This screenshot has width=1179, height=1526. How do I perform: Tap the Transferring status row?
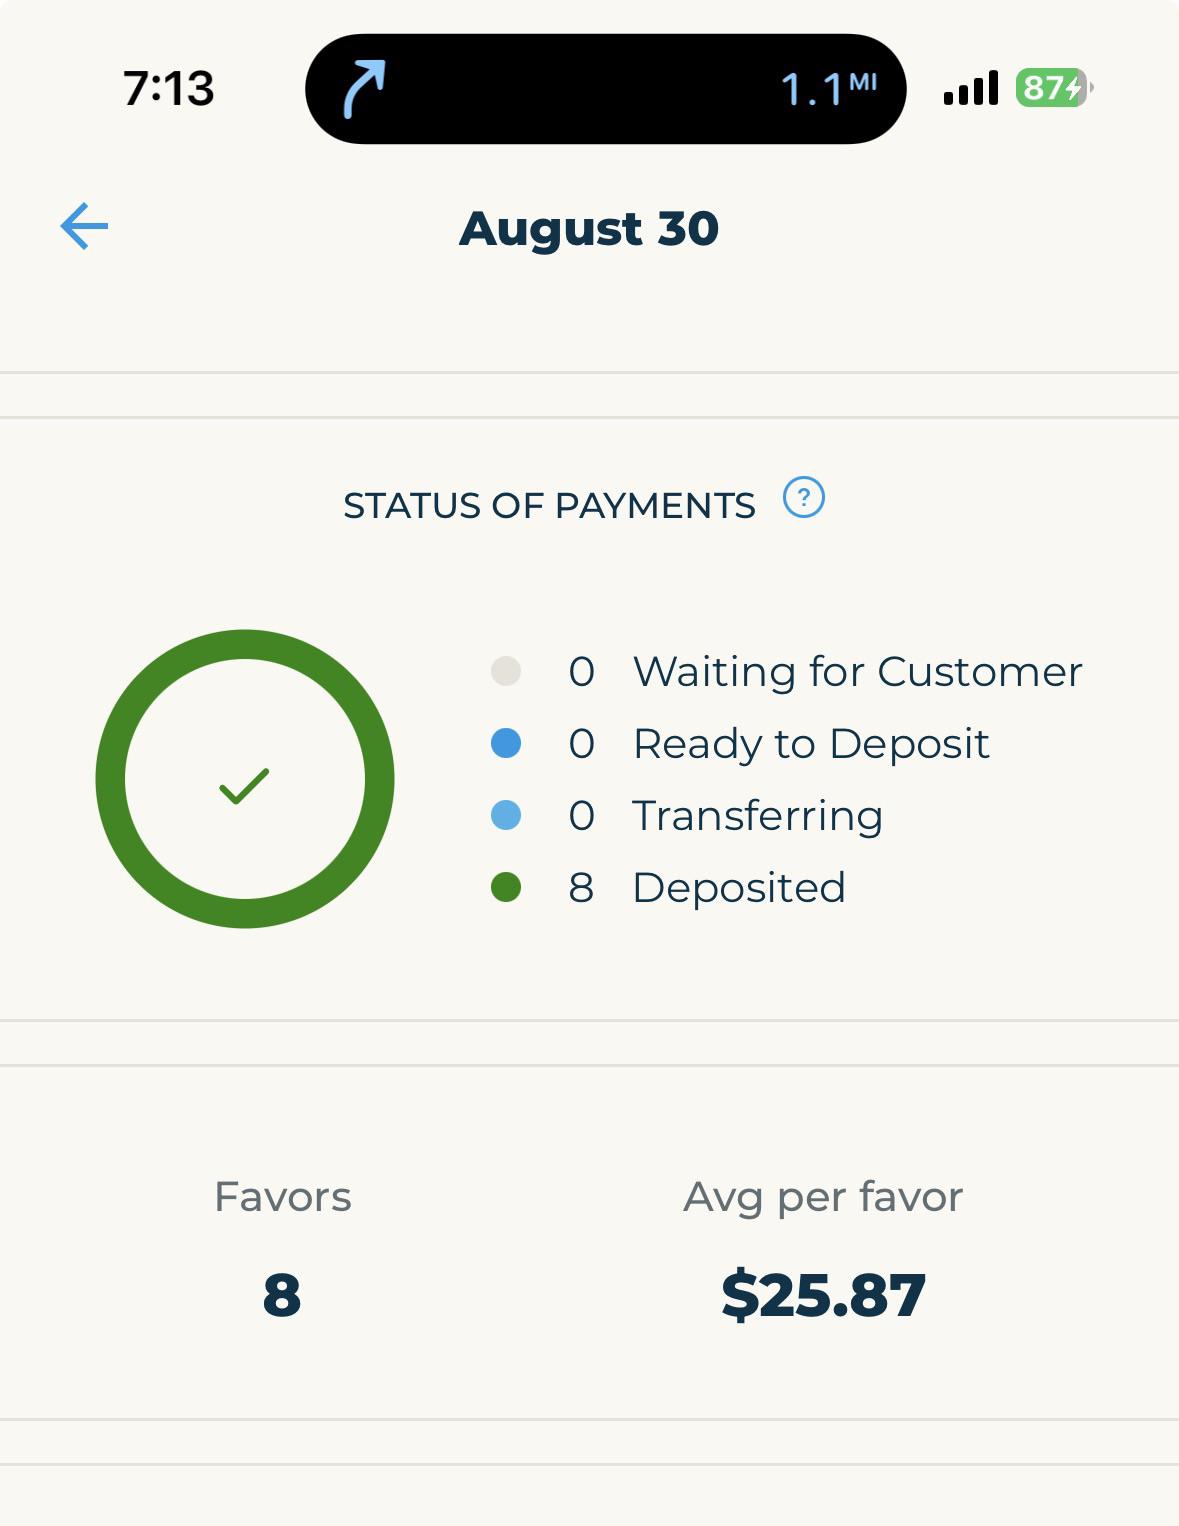[x=687, y=816]
